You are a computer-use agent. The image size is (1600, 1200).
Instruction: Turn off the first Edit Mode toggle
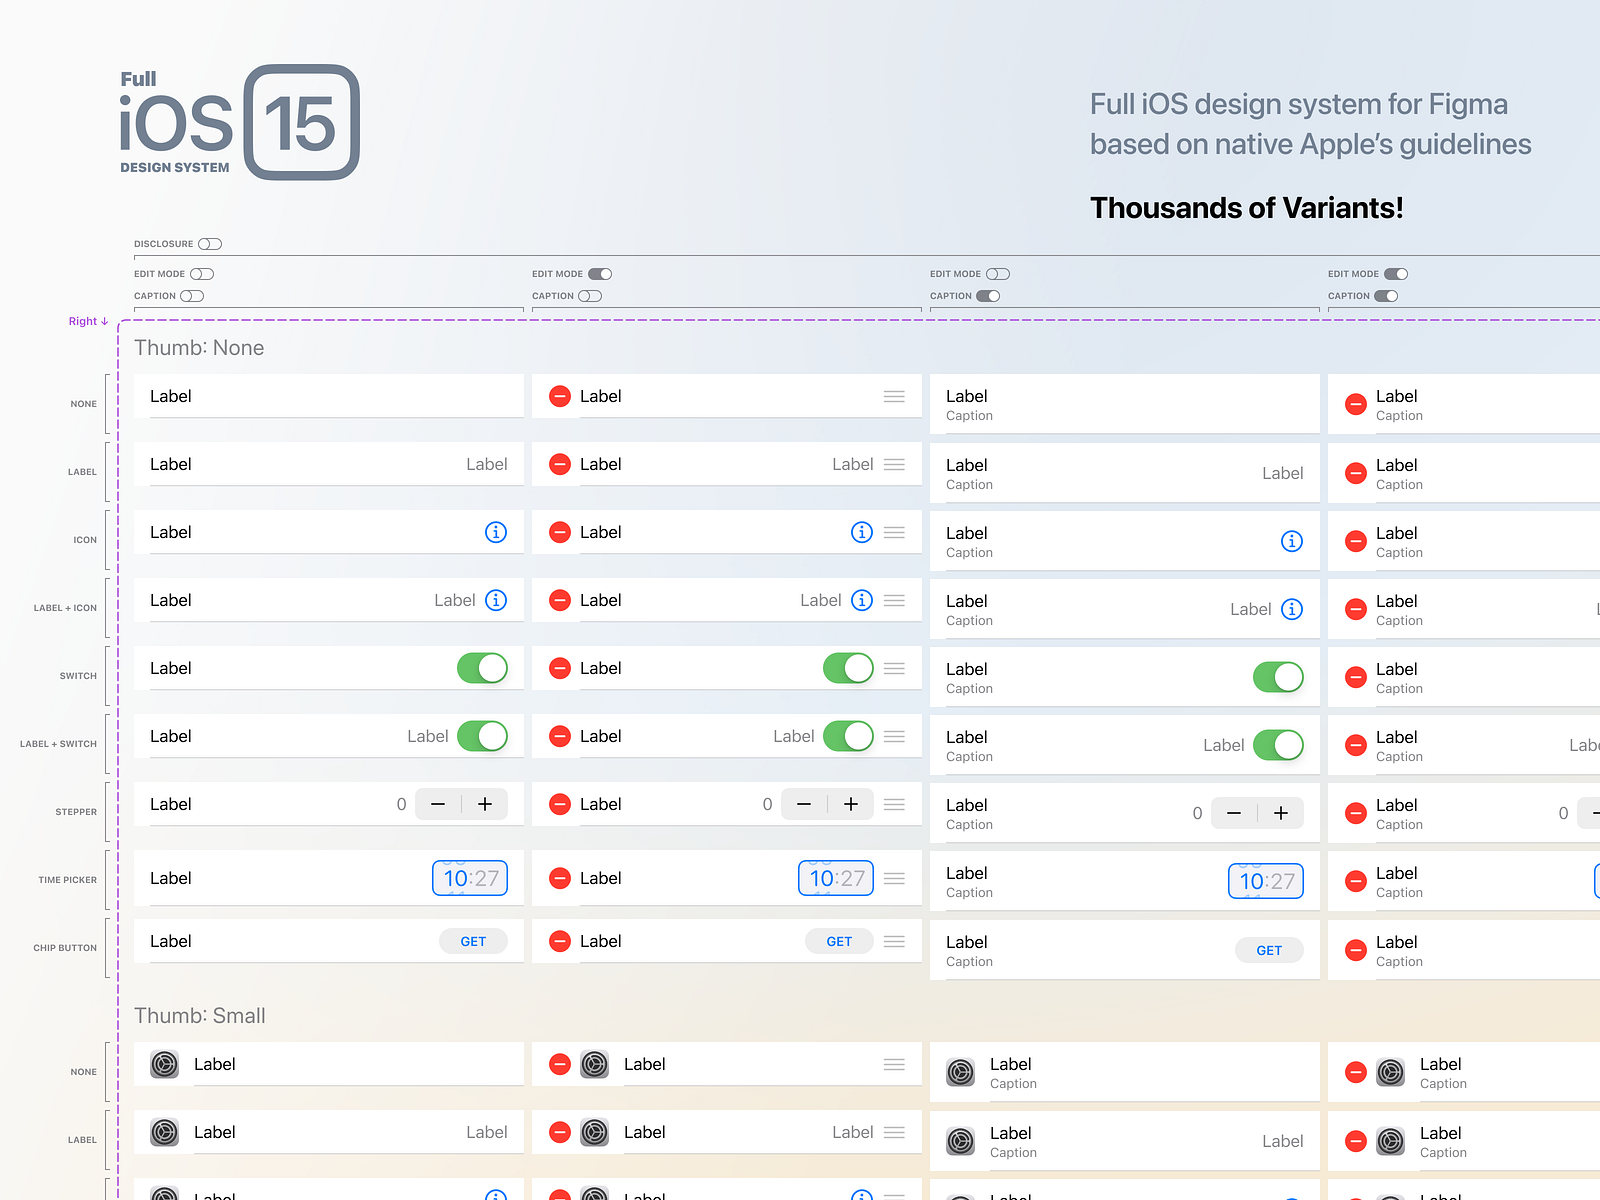coord(201,273)
